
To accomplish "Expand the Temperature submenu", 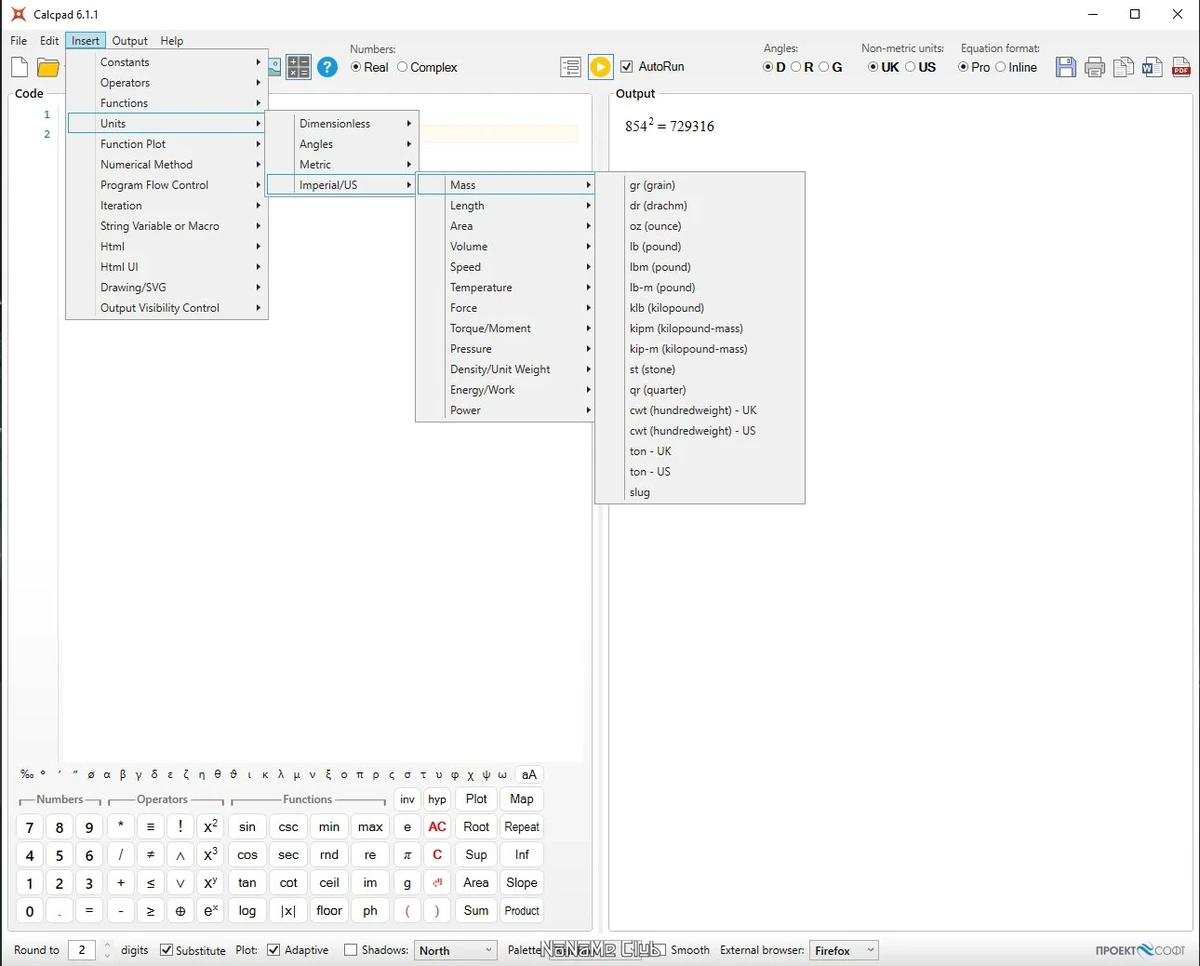I will point(505,287).
